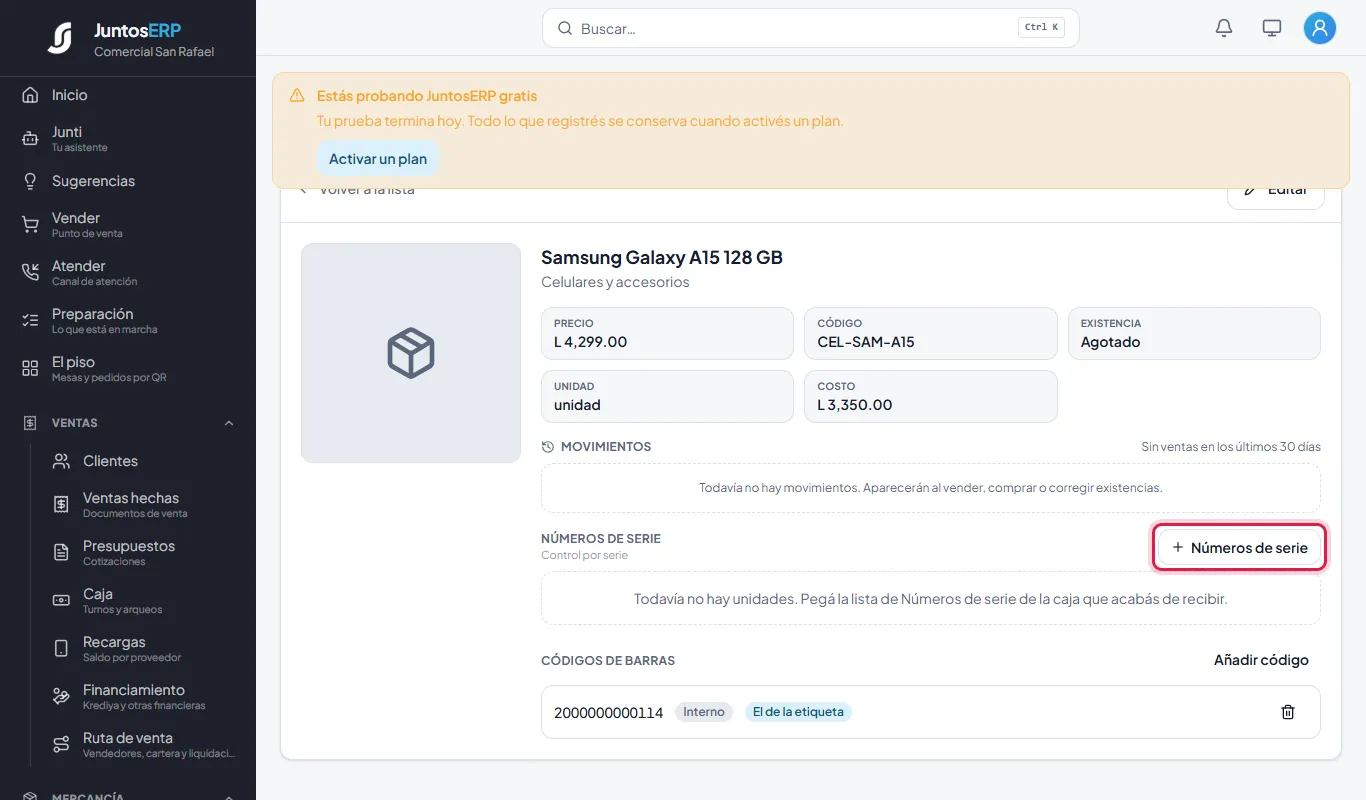This screenshot has height=800, width=1366.
Task: Click the price value L 4,299.00
Action: (590, 342)
